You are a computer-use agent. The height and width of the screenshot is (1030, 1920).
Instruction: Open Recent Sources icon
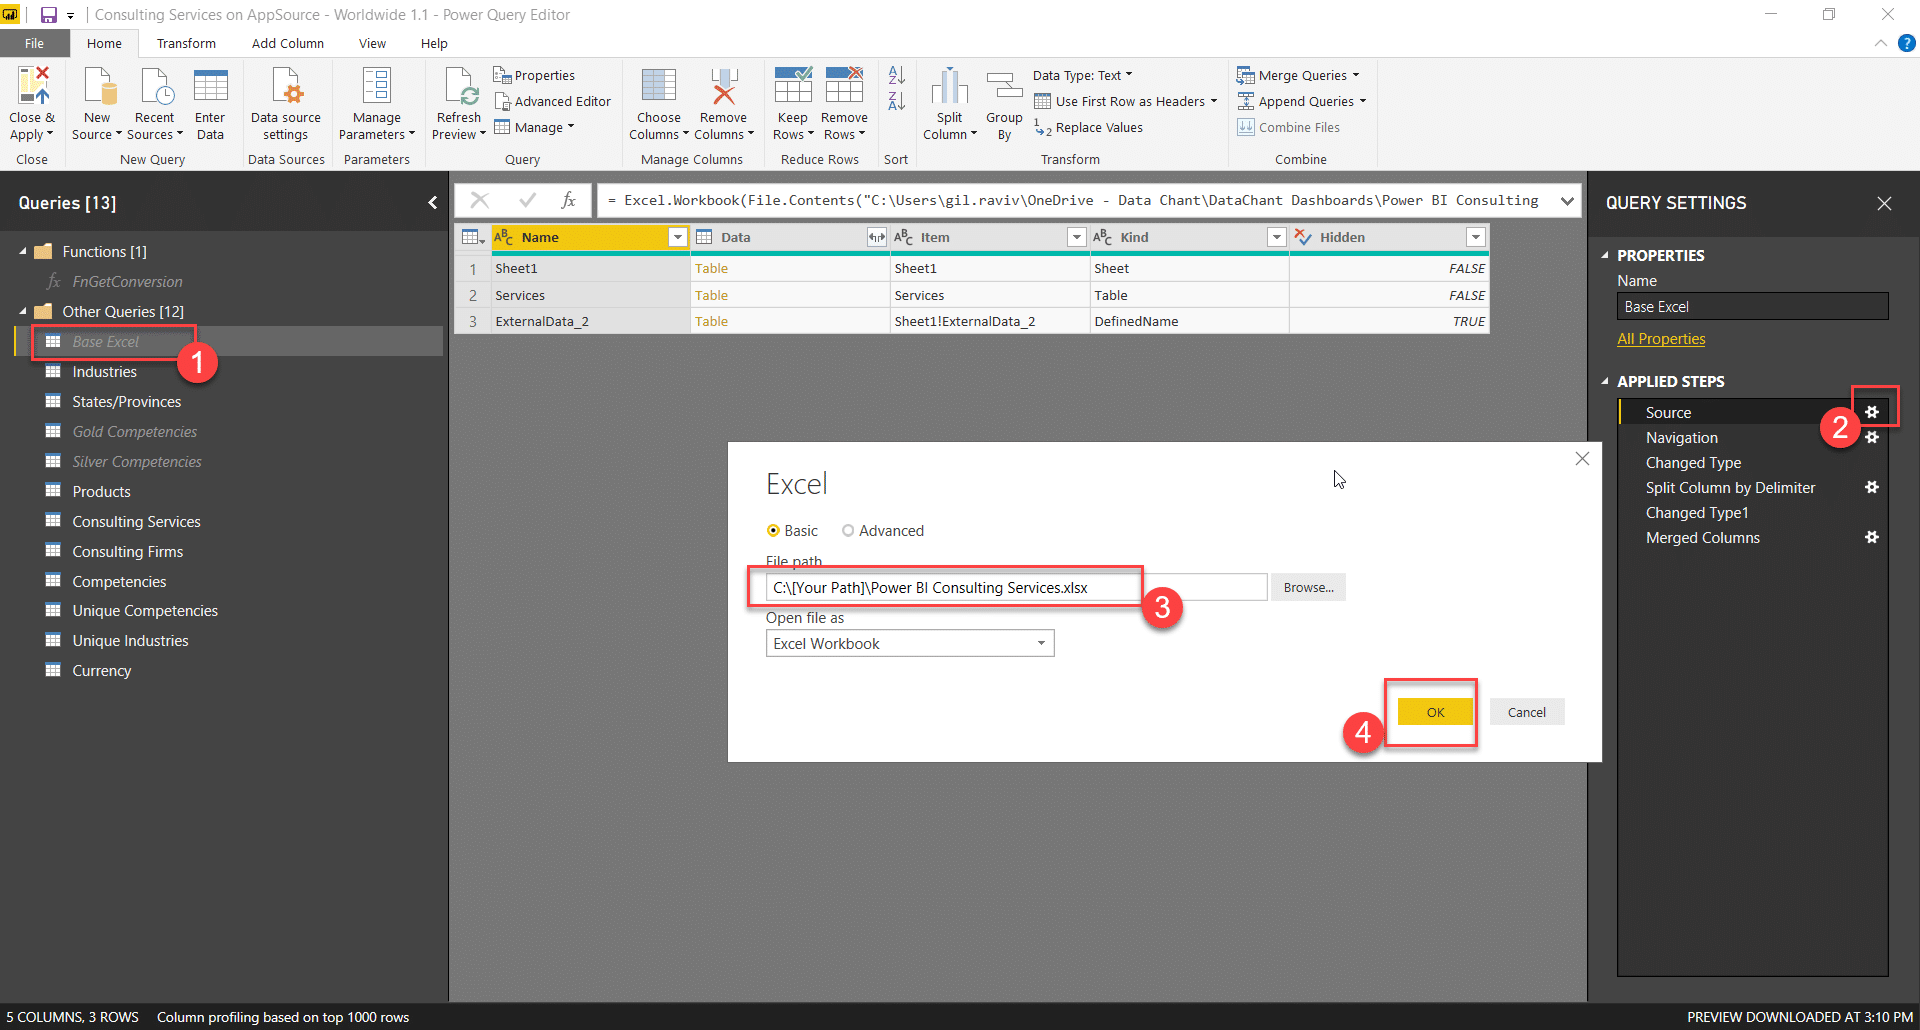tap(155, 86)
